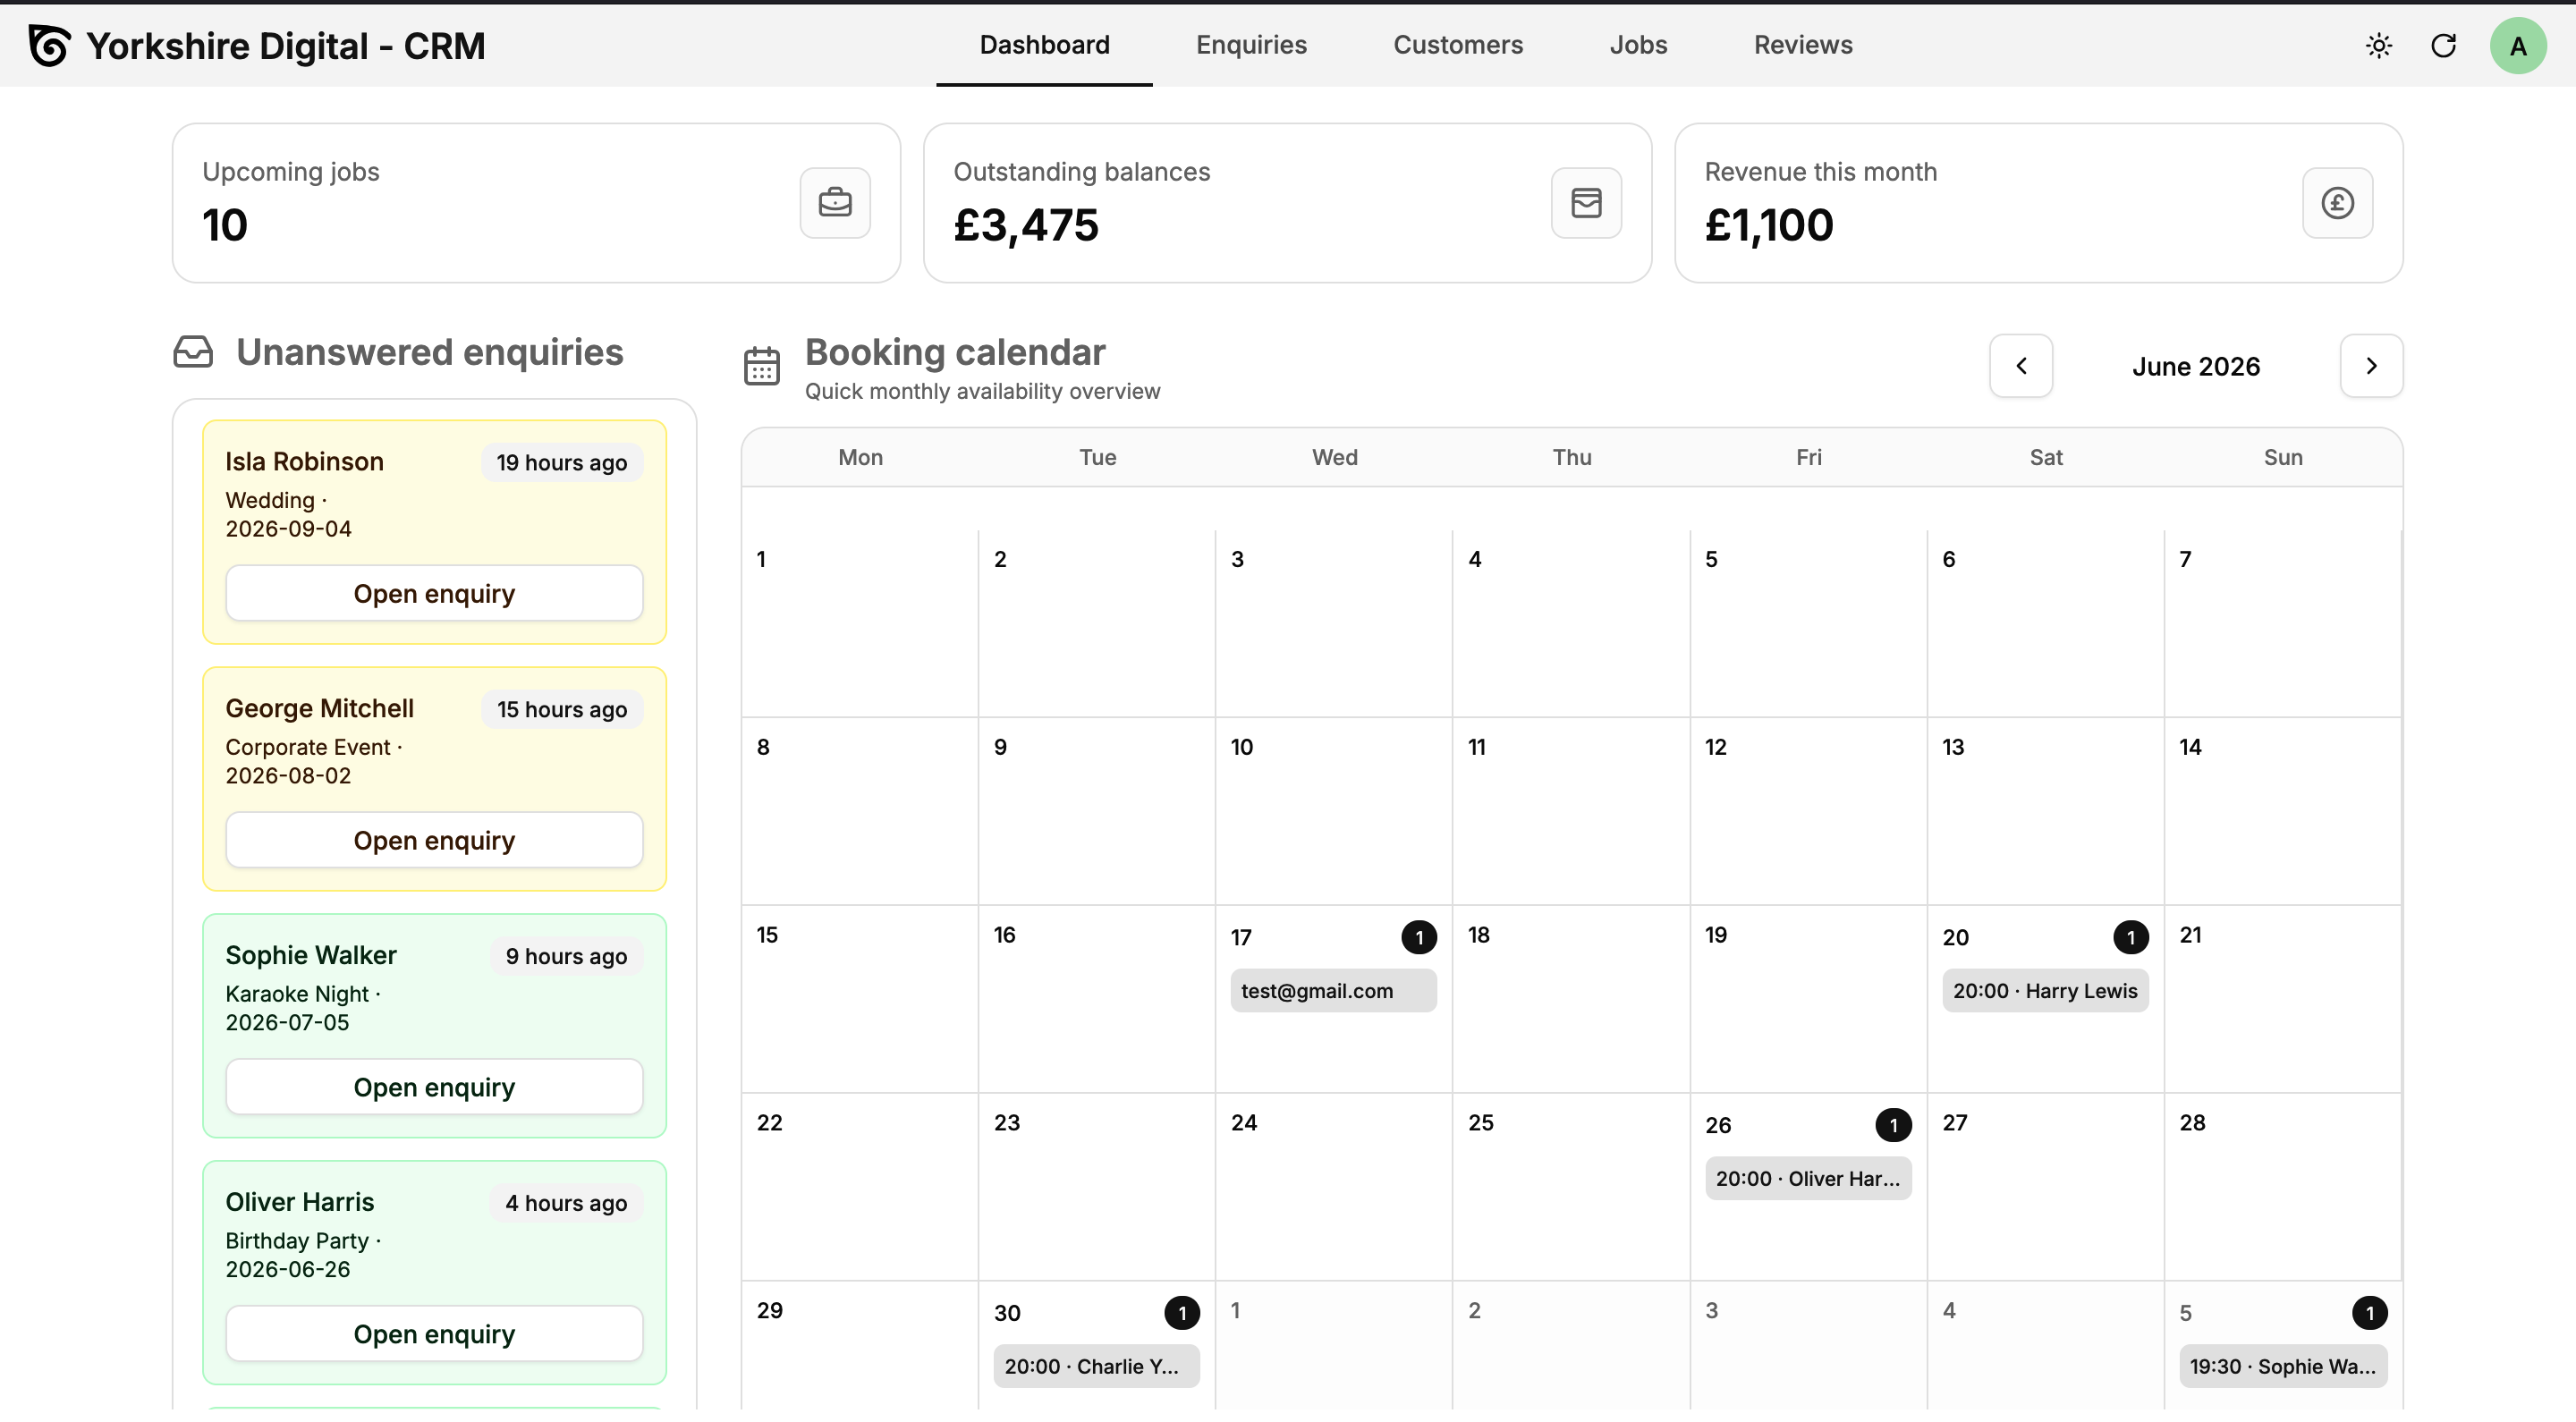The image size is (2576, 1422).
Task: Go to next month with right chevron
Action: pyautogui.click(x=2371, y=366)
